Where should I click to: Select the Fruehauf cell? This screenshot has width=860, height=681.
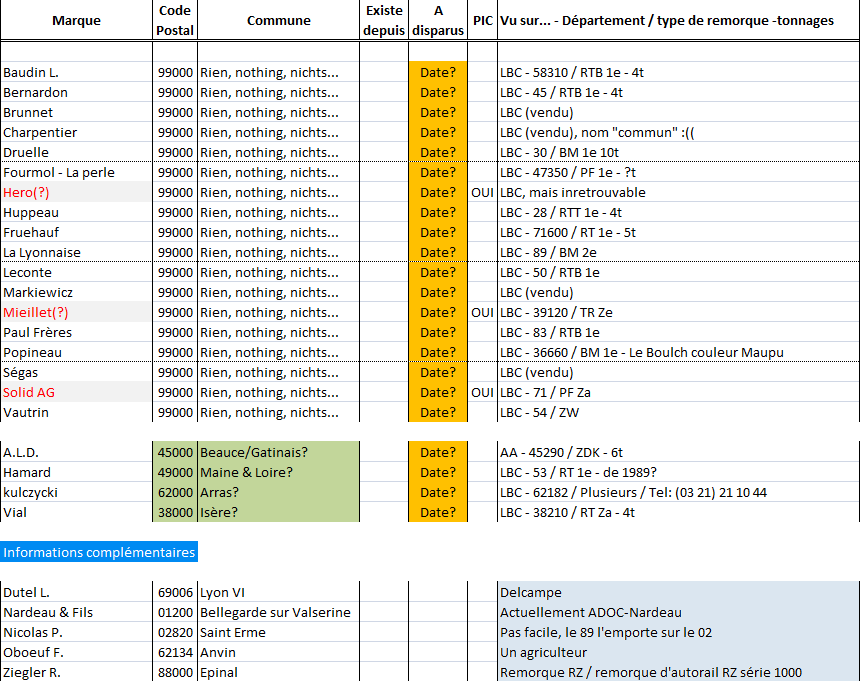[x=76, y=232]
